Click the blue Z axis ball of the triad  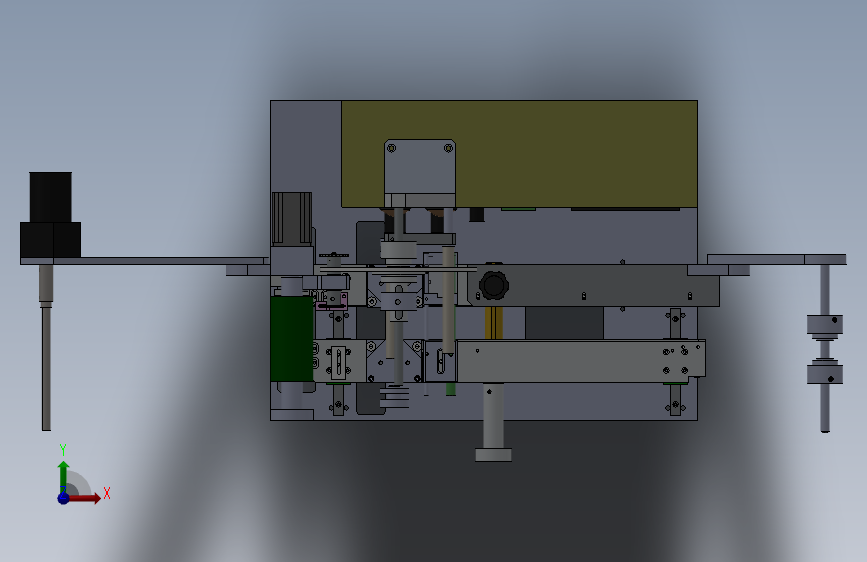coord(63,498)
